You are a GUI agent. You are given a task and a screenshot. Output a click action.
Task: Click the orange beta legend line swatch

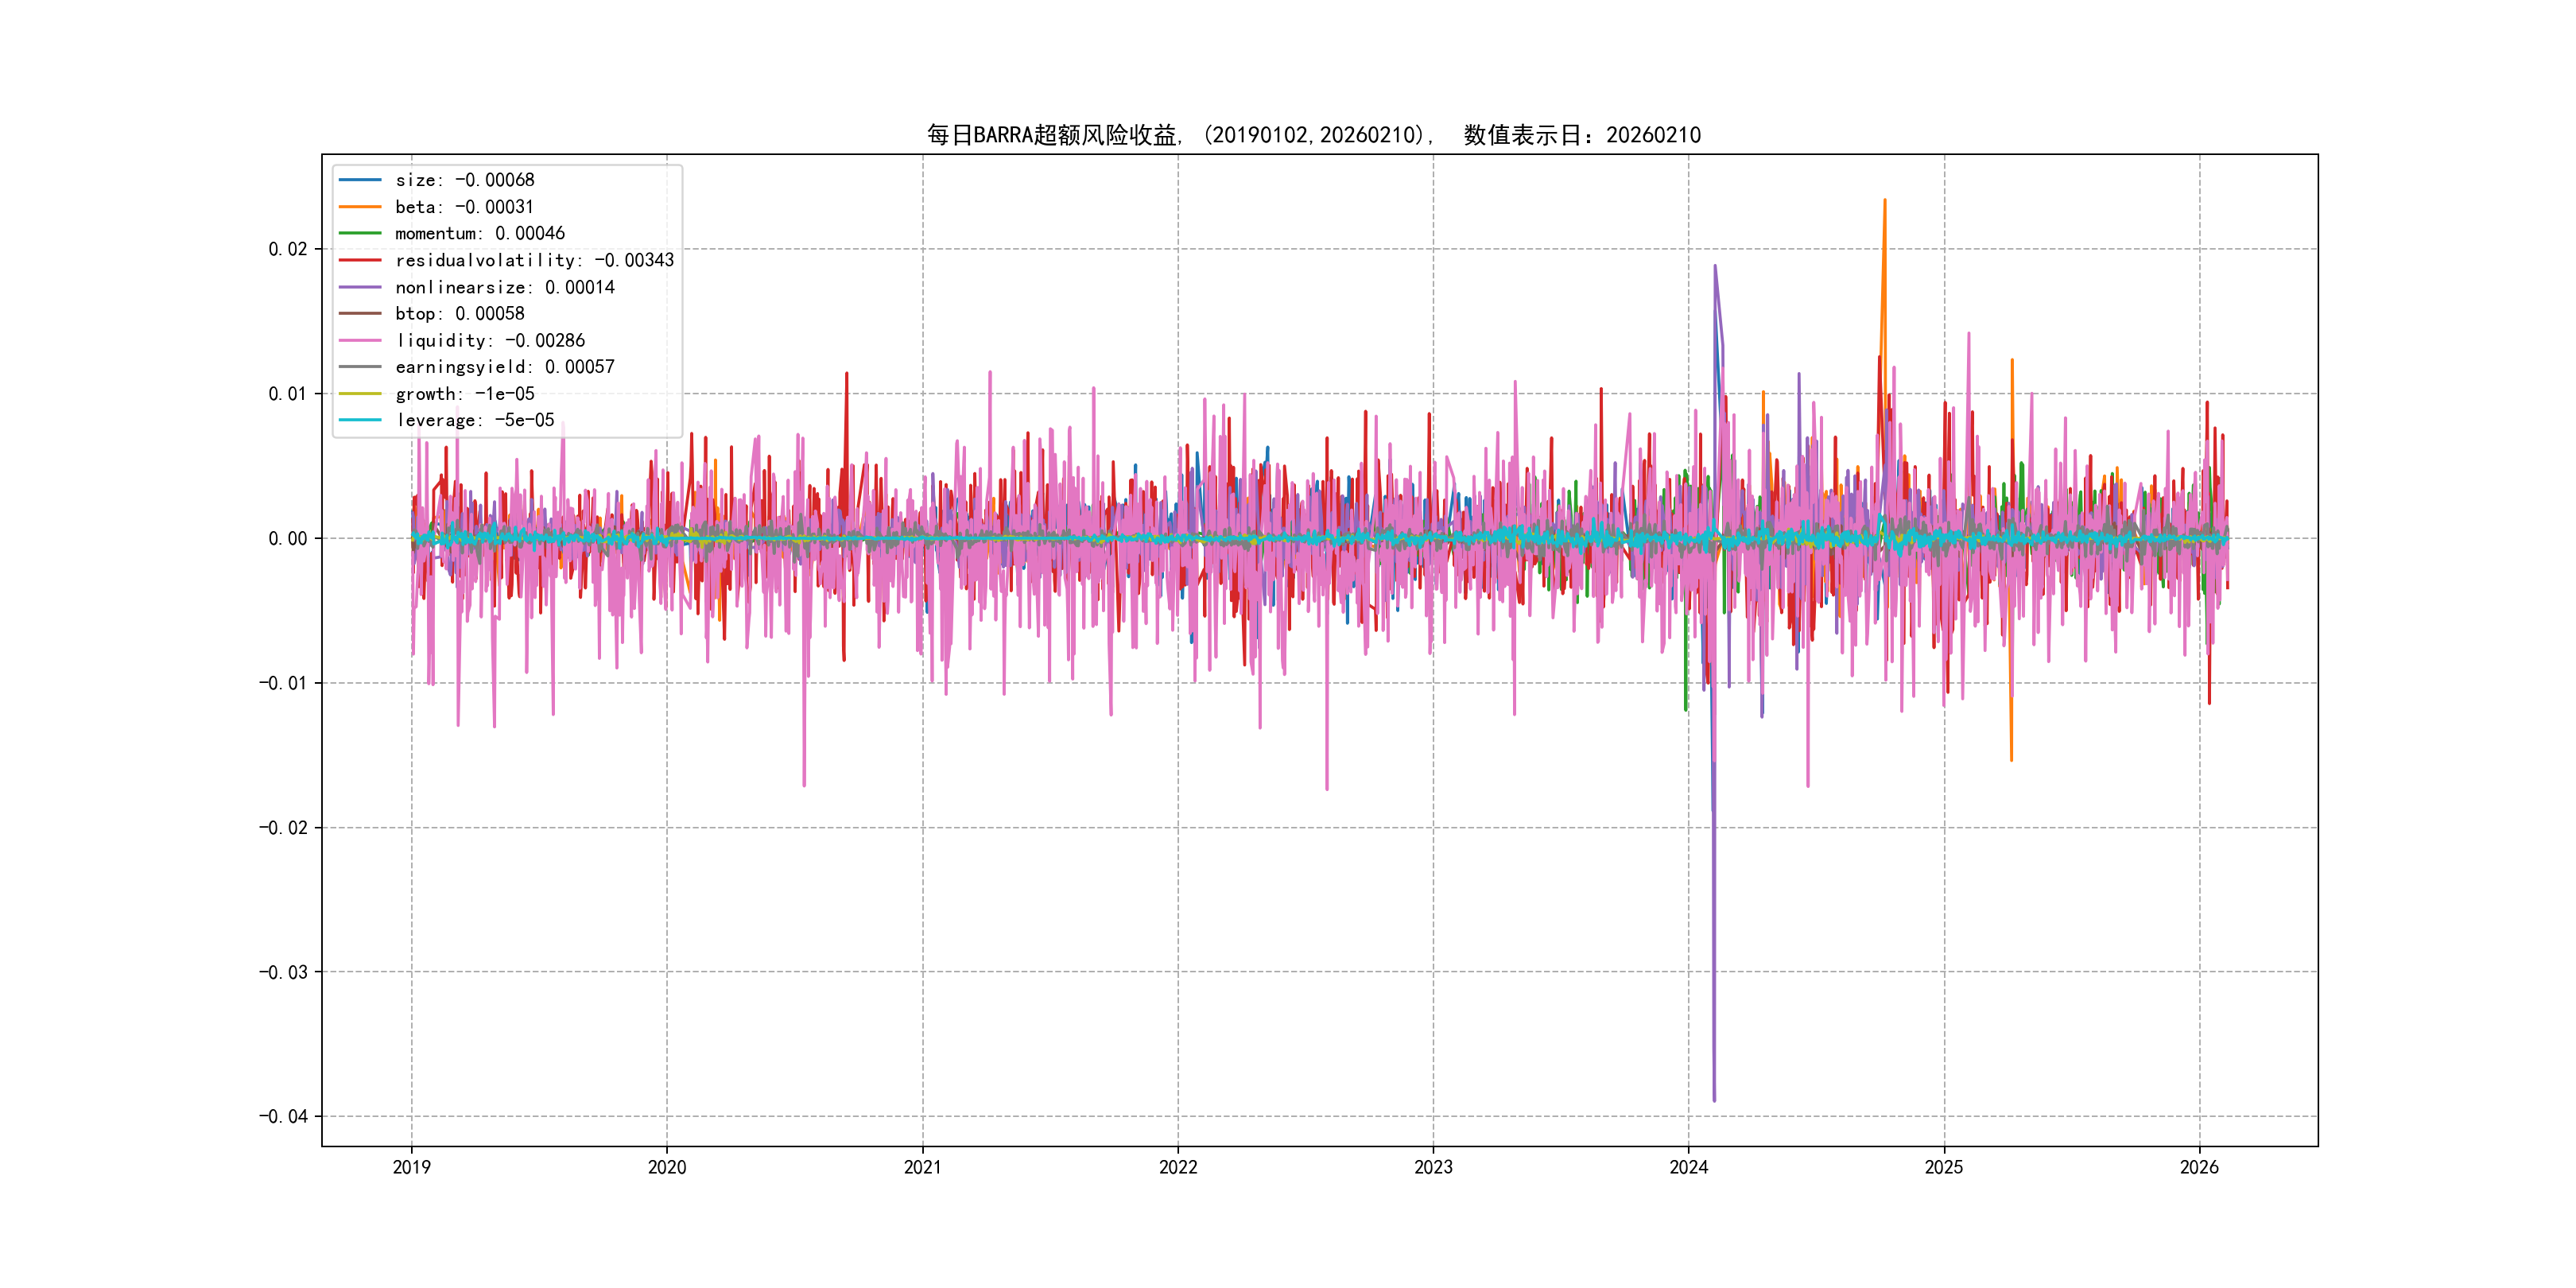tap(360, 207)
